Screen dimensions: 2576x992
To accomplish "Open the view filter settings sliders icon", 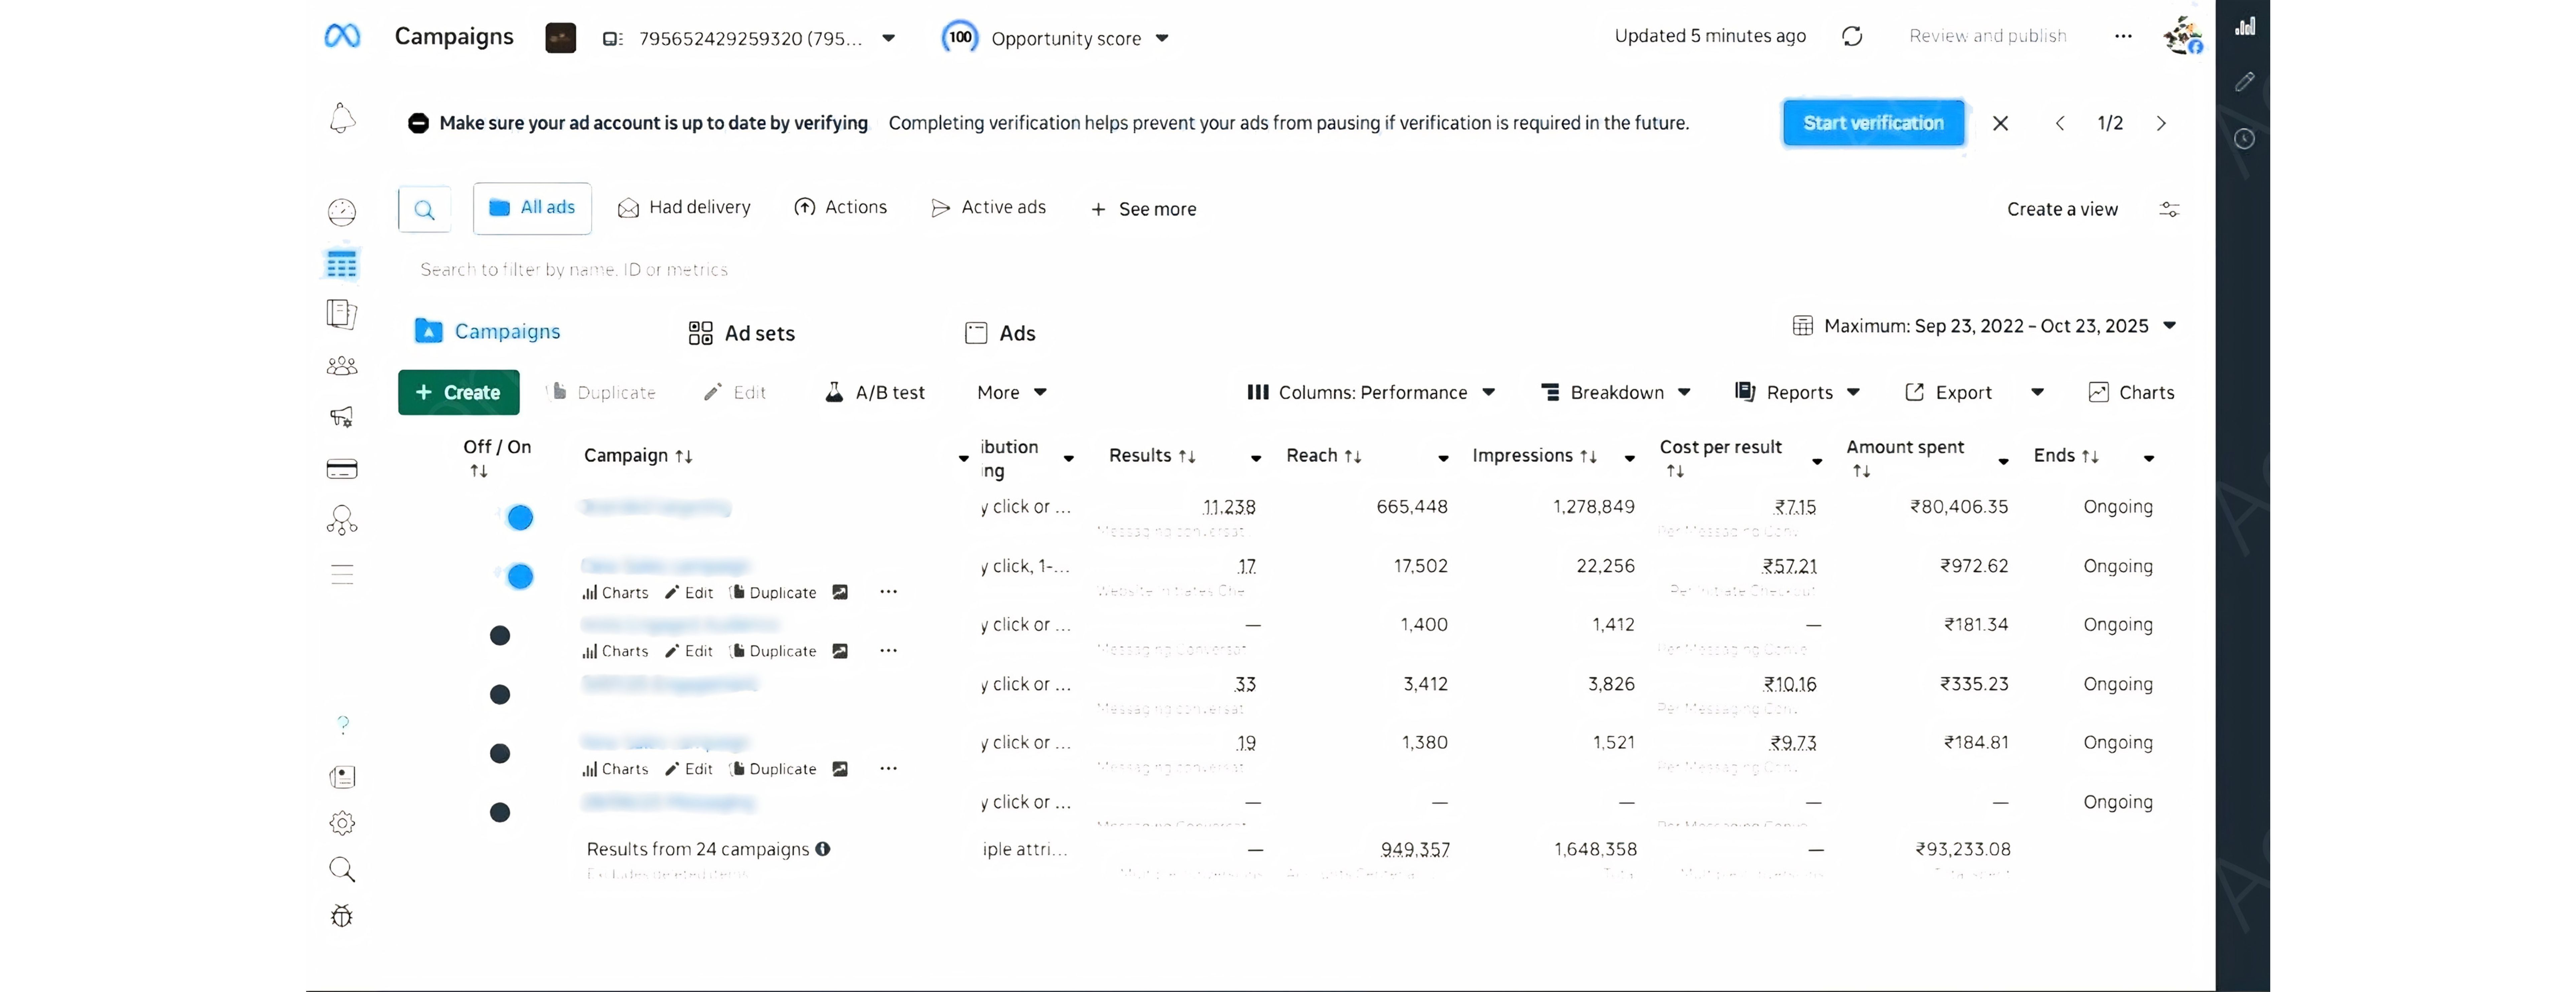I will [2169, 209].
